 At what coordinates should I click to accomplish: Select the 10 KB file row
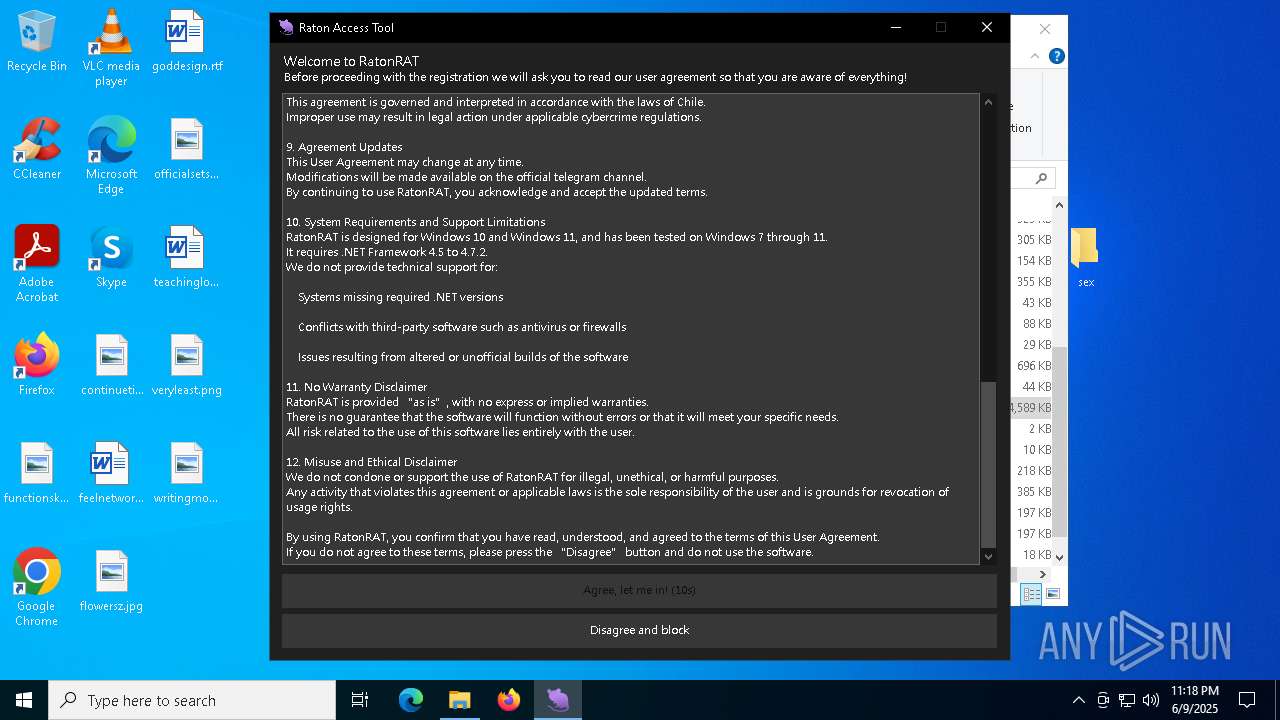(x=1032, y=450)
